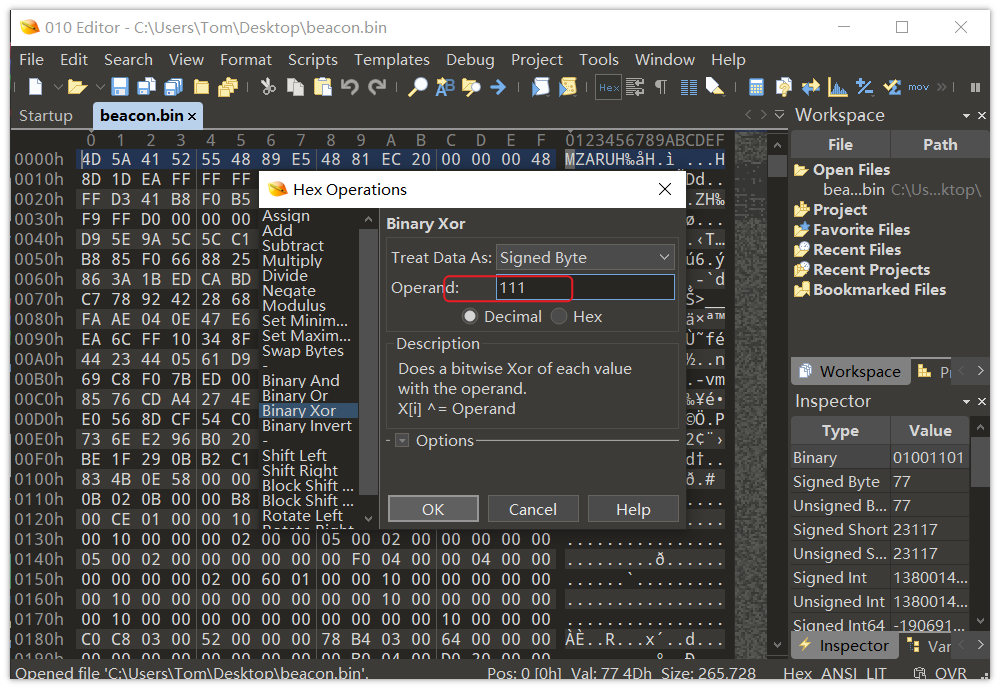Click the Histogram chart icon

coord(837,87)
